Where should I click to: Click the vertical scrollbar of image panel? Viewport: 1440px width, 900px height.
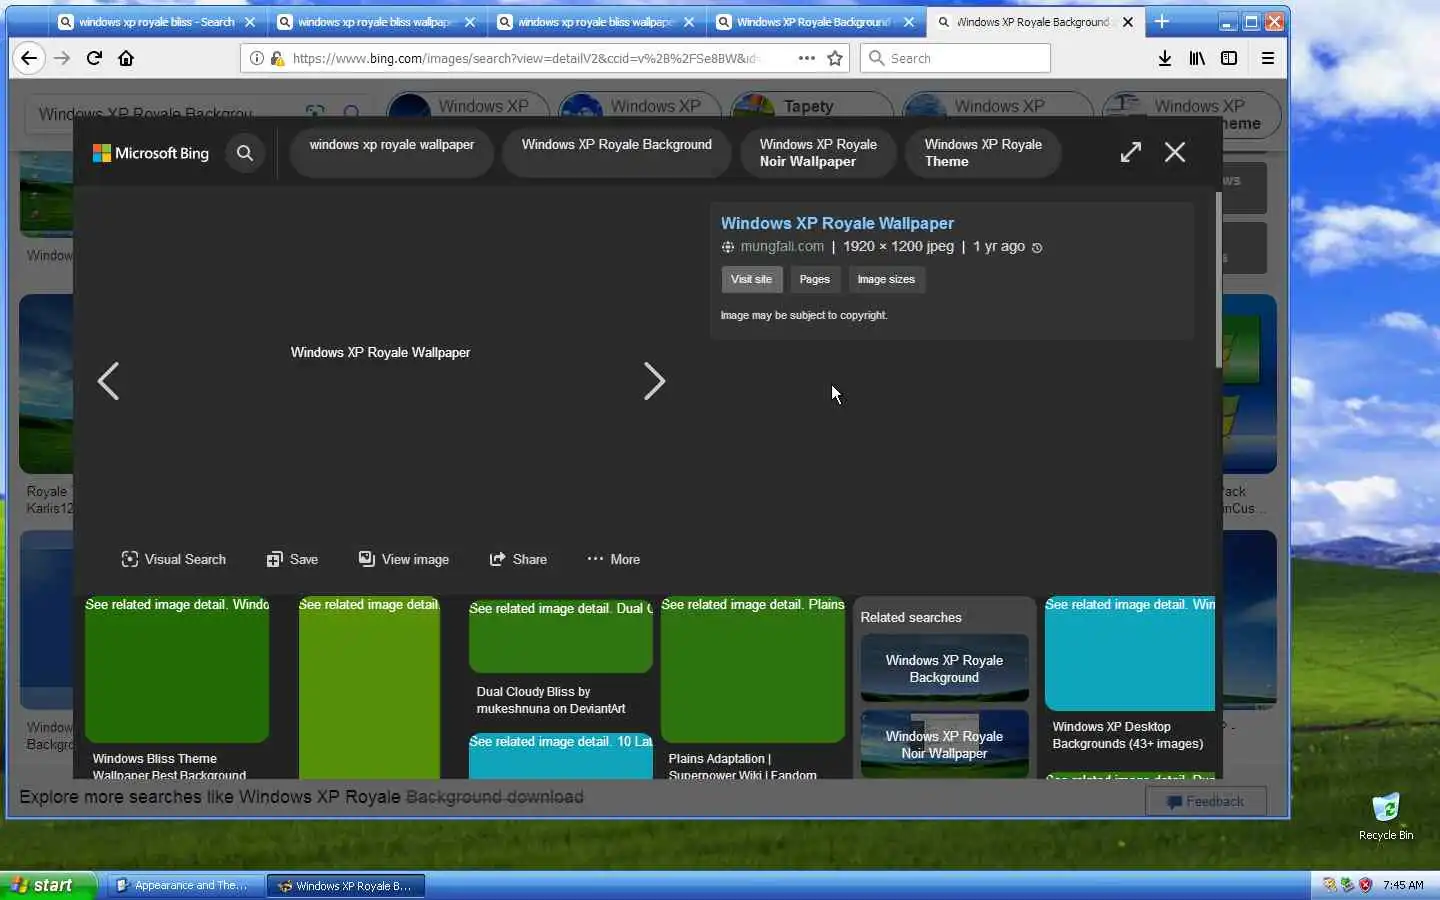pyautogui.click(x=1218, y=281)
